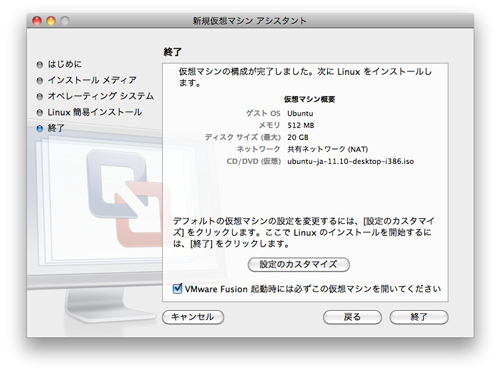Click the 512 MB memory value

[301, 125]
